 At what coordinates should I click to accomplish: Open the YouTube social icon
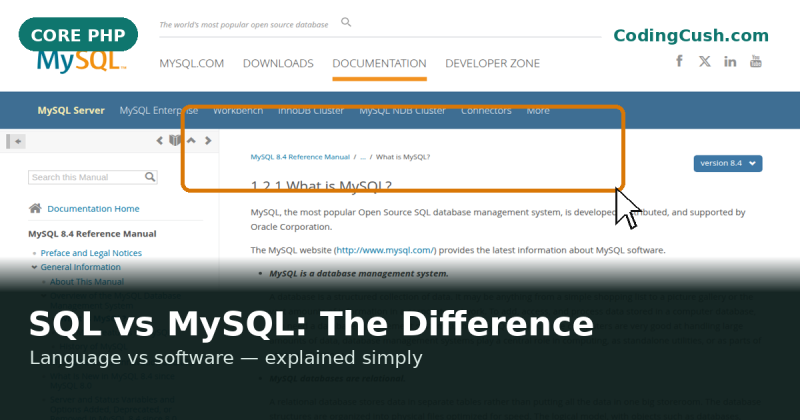(x=756, y=61)
